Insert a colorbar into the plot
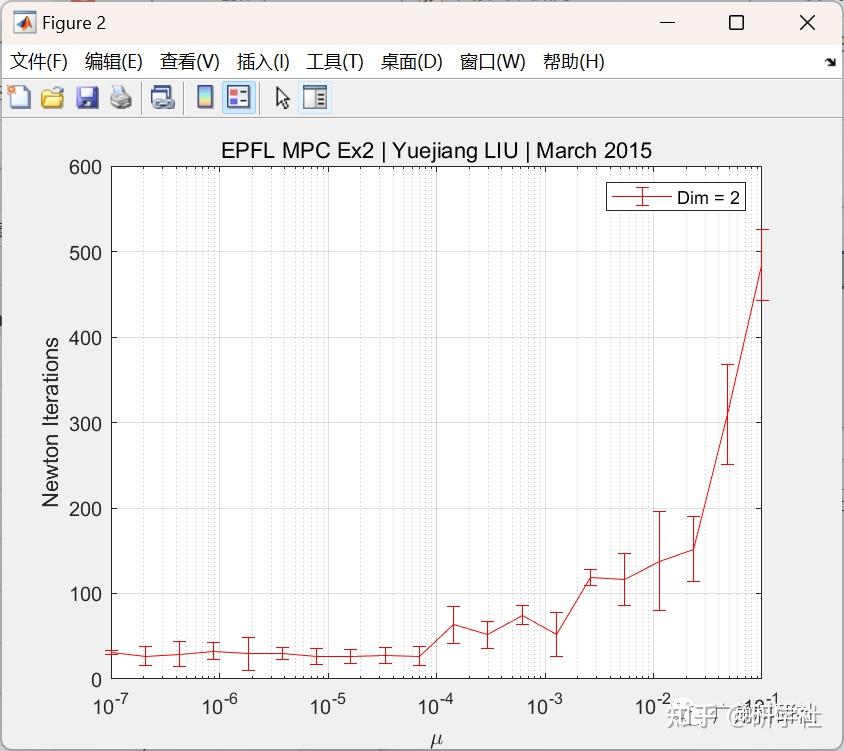Image resolution: width=844 pixels, height=751 pixels. click(x=205, y=97)
